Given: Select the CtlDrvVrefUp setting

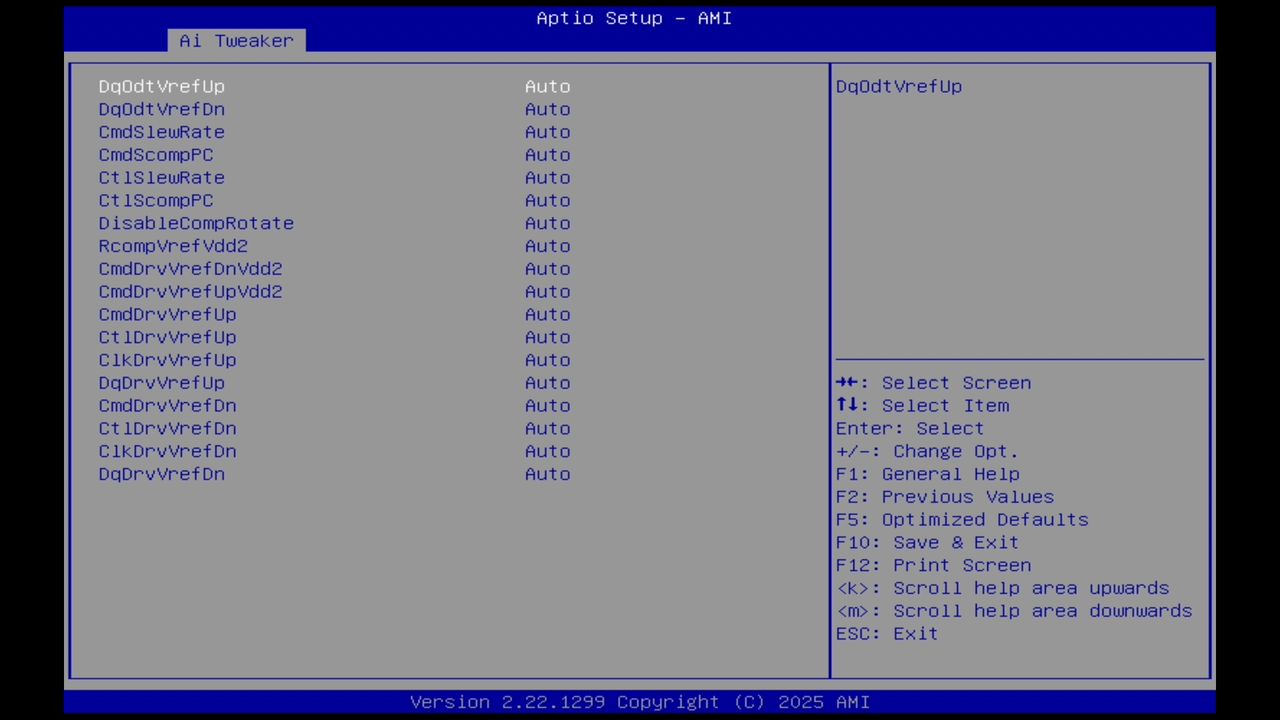Looking at the screenshot, I should coord(167,337).
